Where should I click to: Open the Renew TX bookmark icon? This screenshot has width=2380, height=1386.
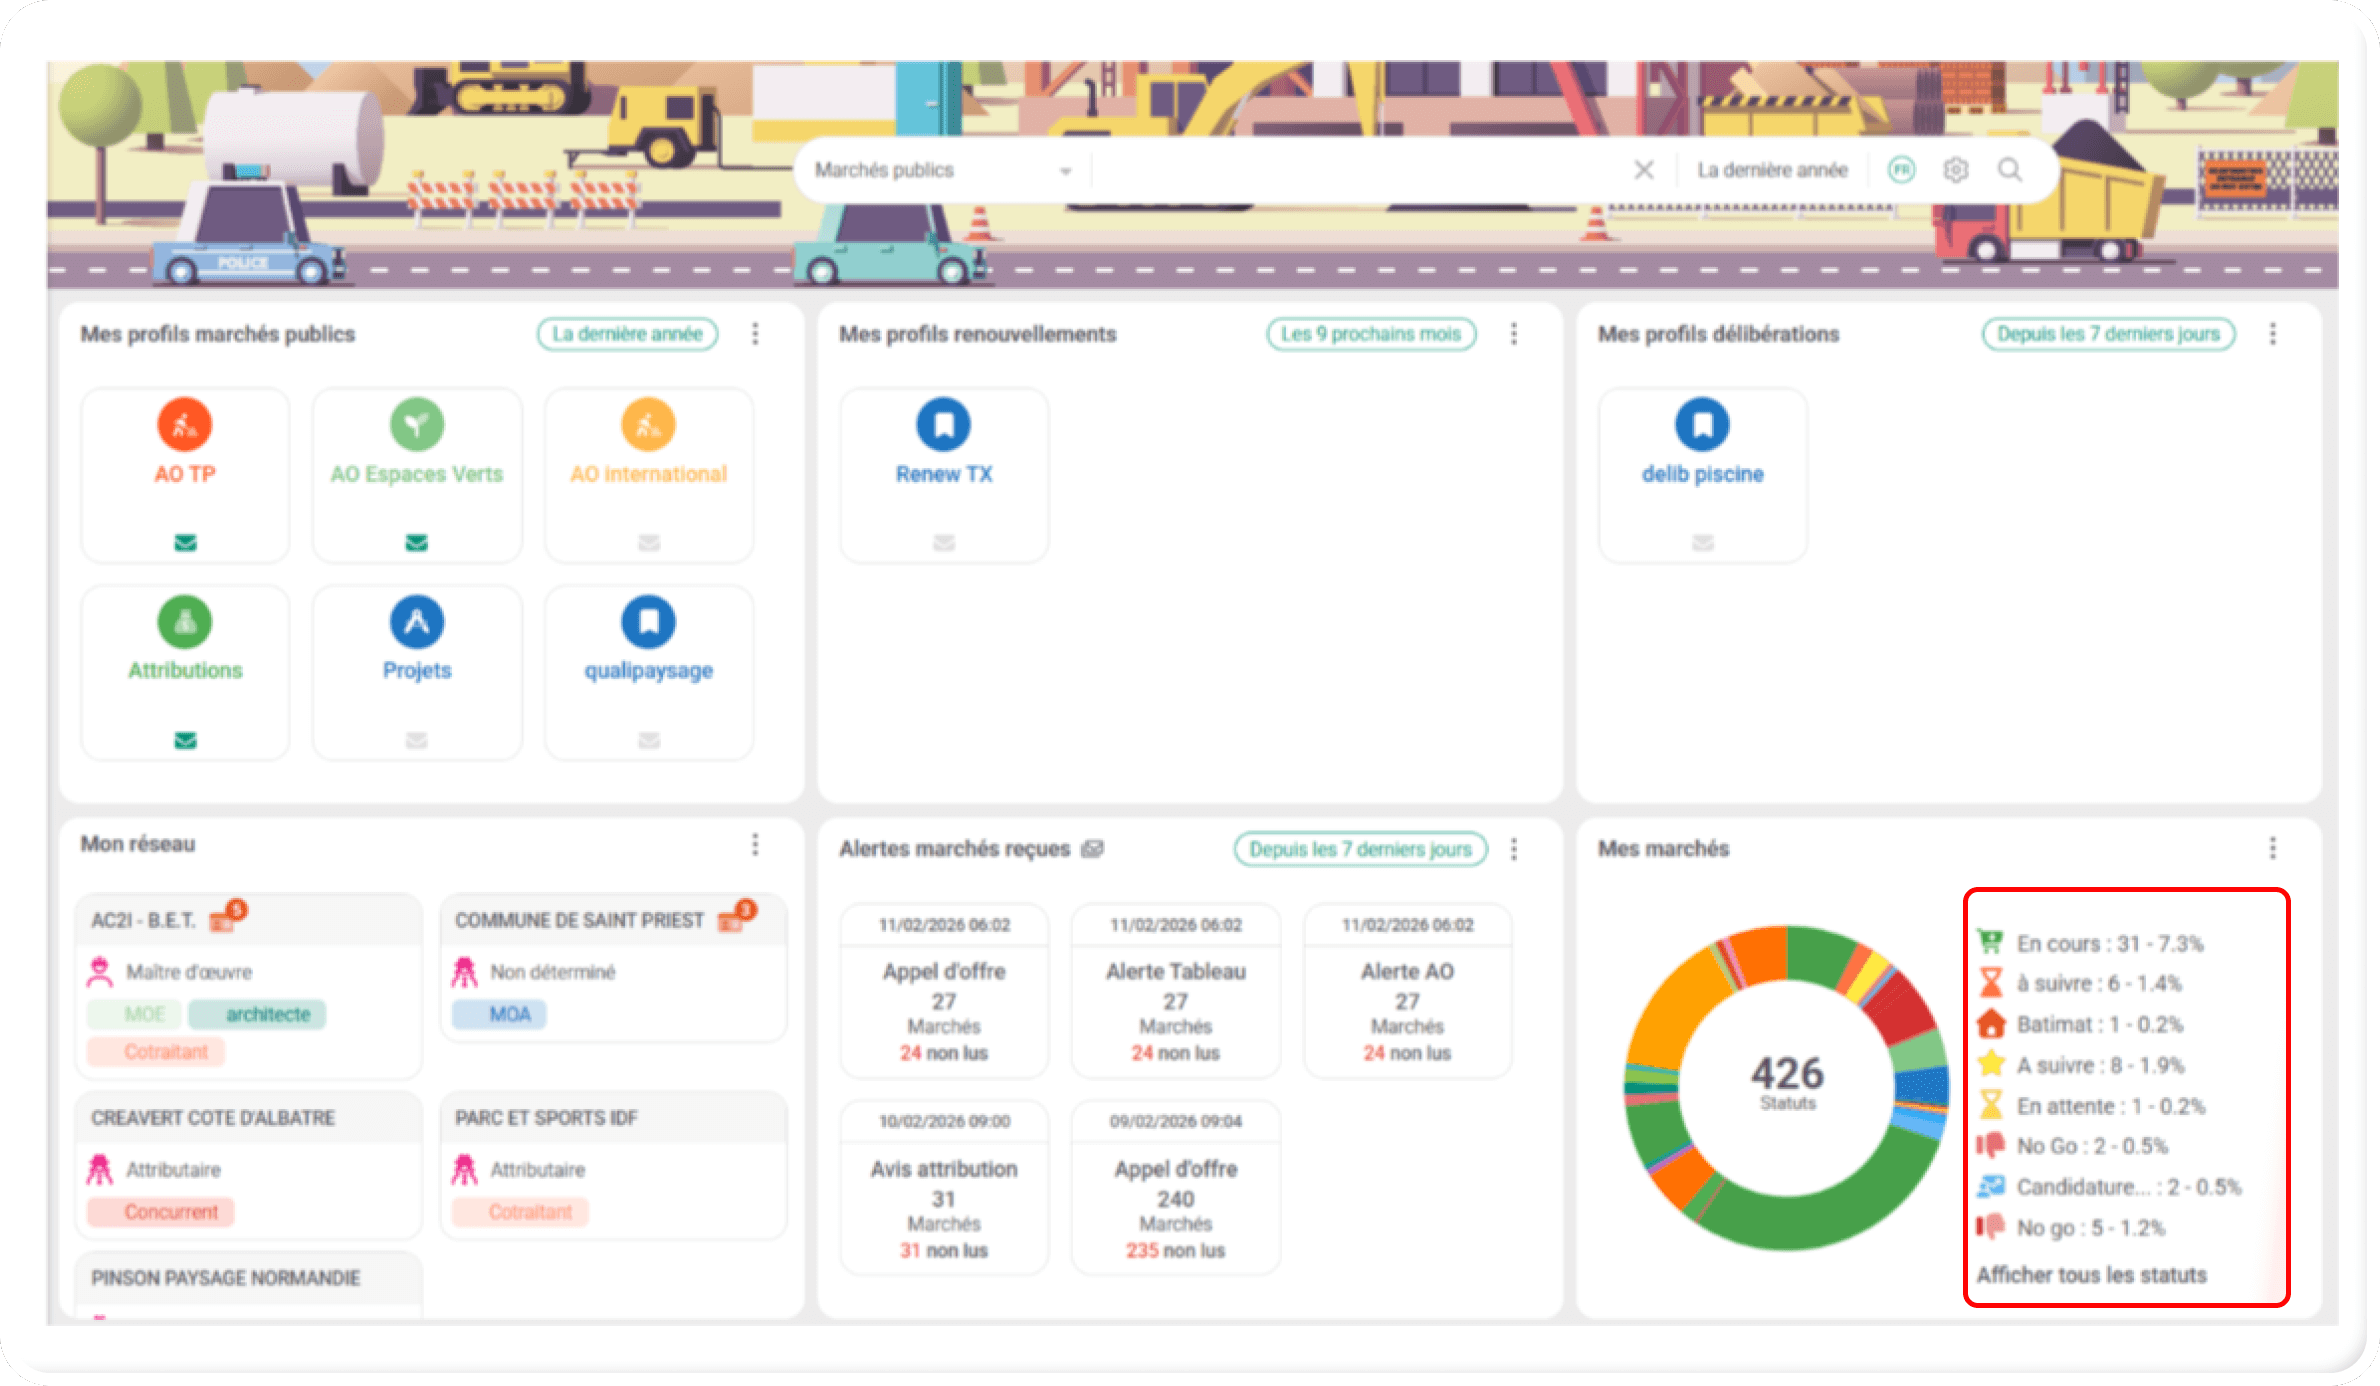coord(943,425)
